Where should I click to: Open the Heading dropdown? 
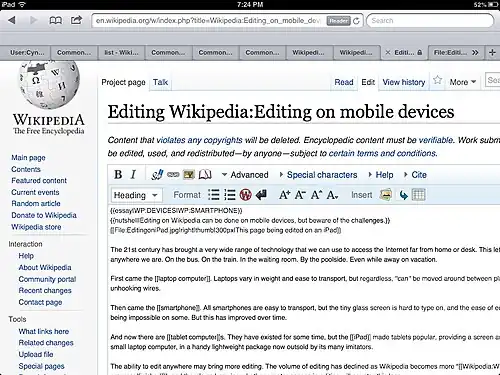tap(136, 195)
